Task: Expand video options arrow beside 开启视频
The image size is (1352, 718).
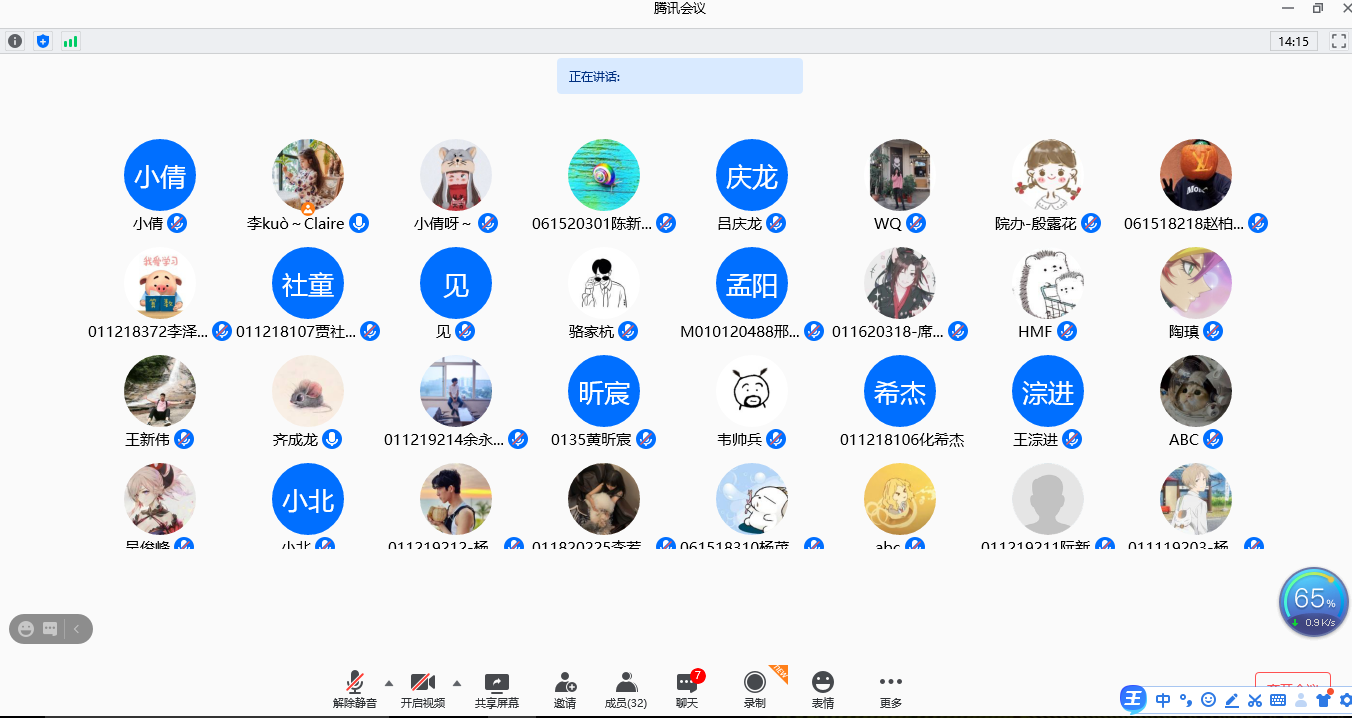Action: [457, 683]
